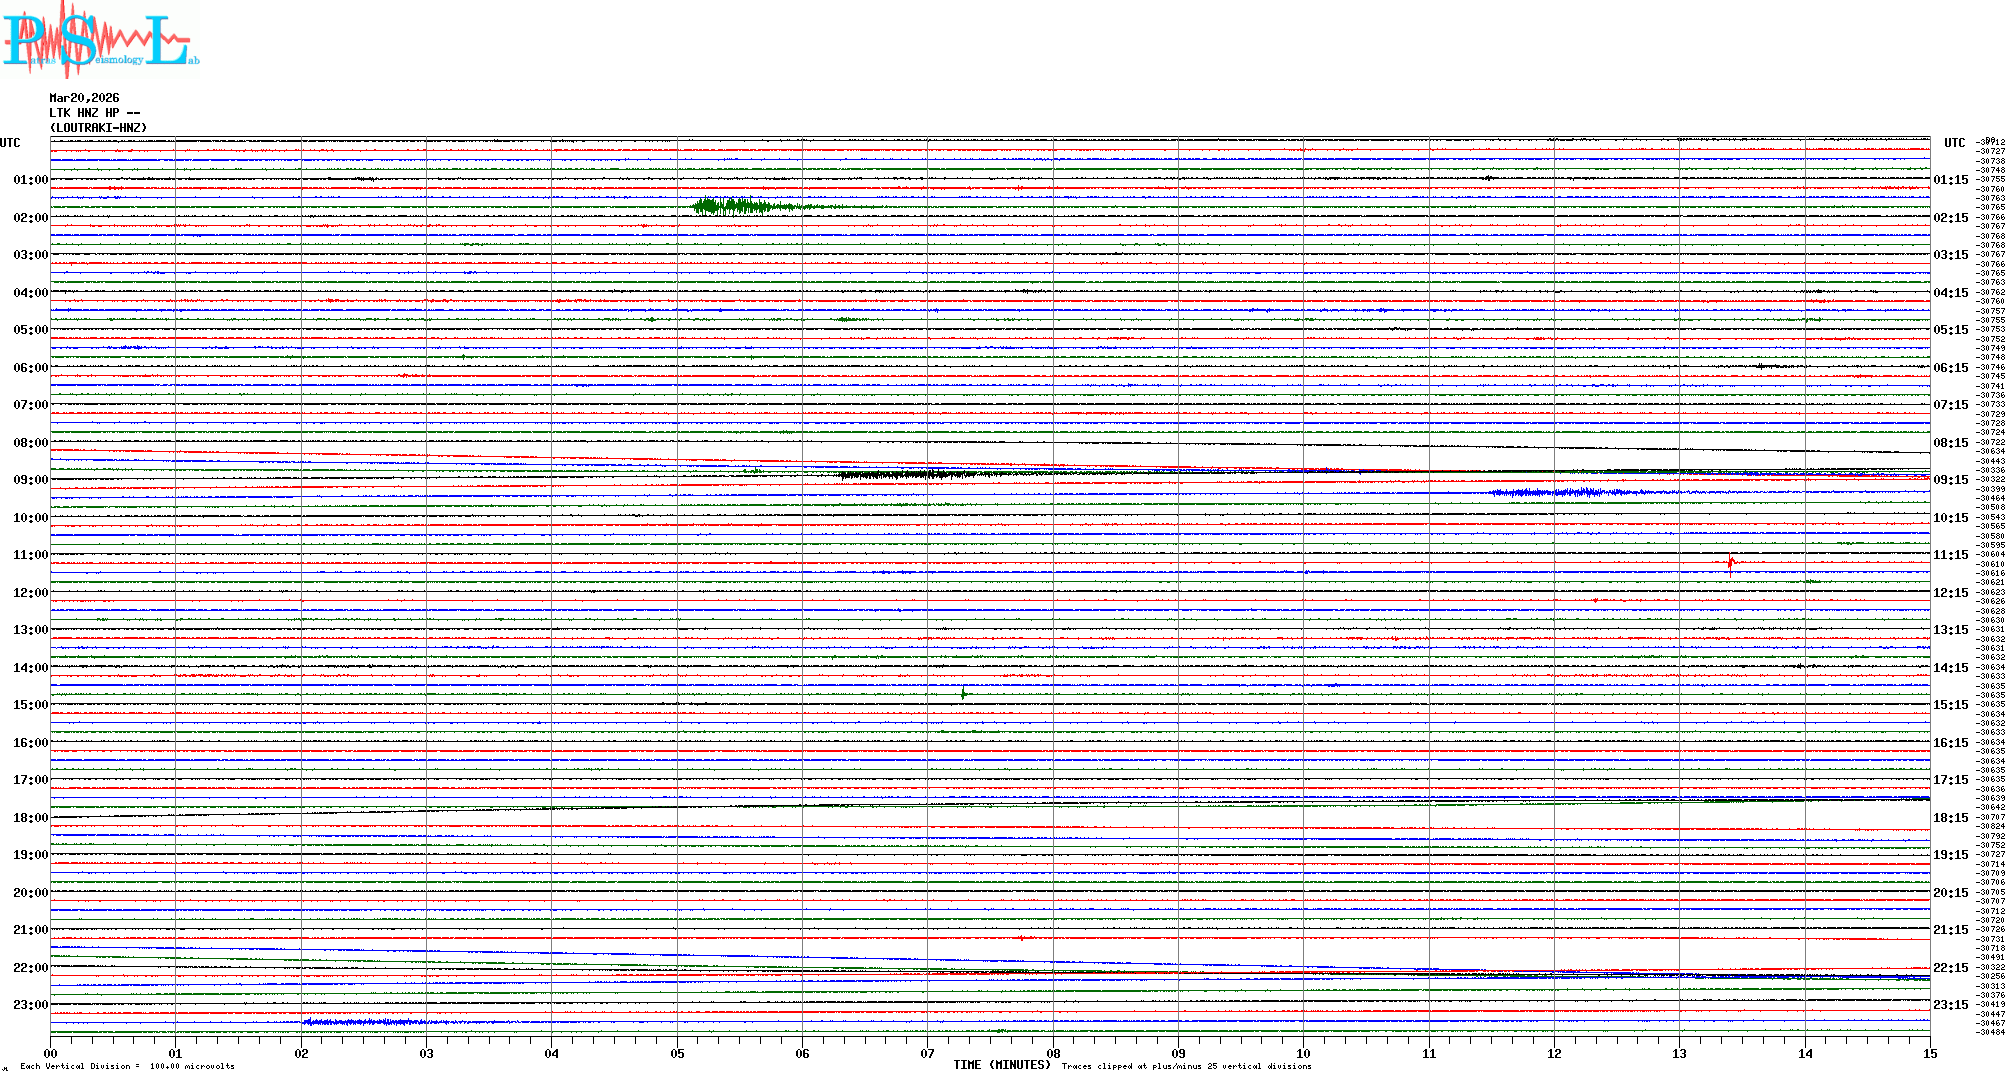Click the 22:15 time label on right
Image resolution: width=2010 pixels, height=1080 pixels.
(1950, 968)
